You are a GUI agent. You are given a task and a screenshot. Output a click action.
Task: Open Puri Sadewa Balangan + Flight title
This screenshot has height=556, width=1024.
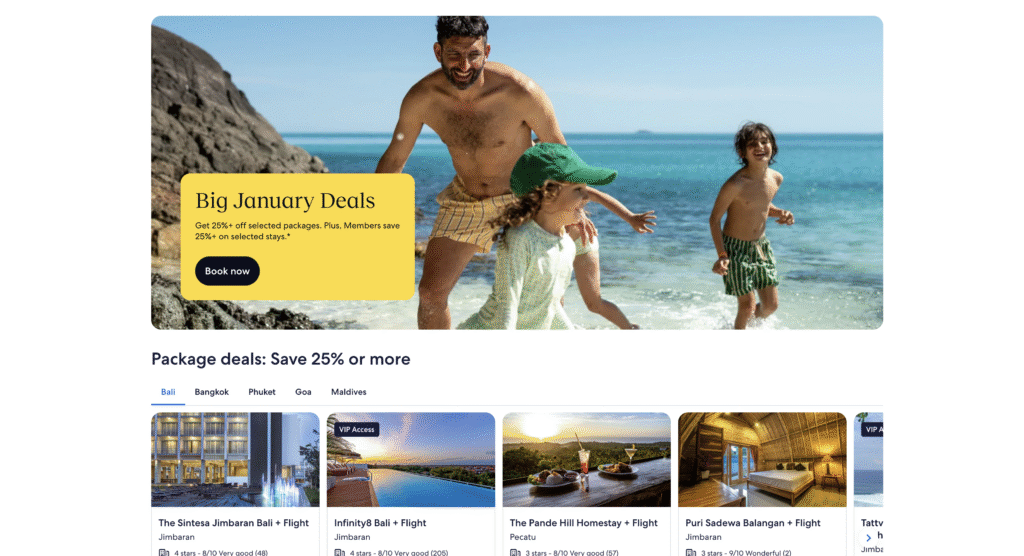coord(753,523)
